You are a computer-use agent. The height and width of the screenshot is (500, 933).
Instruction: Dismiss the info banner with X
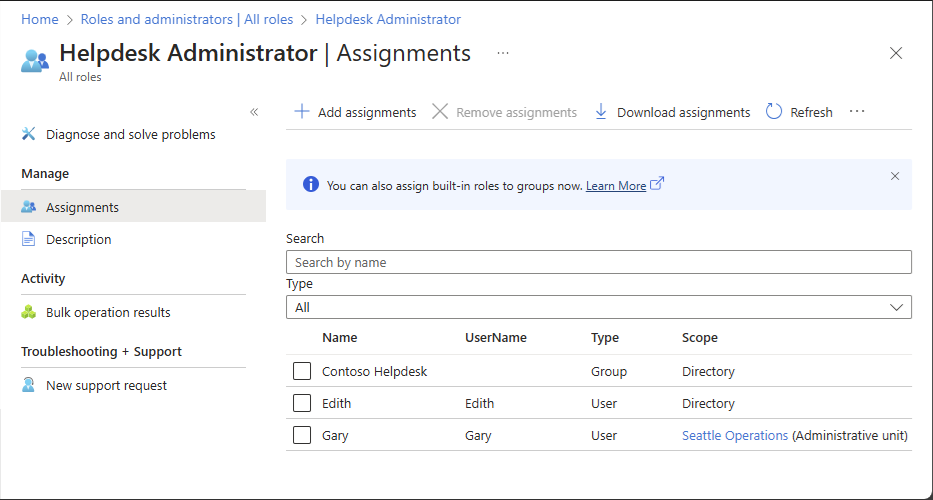[x=895, y=176]
